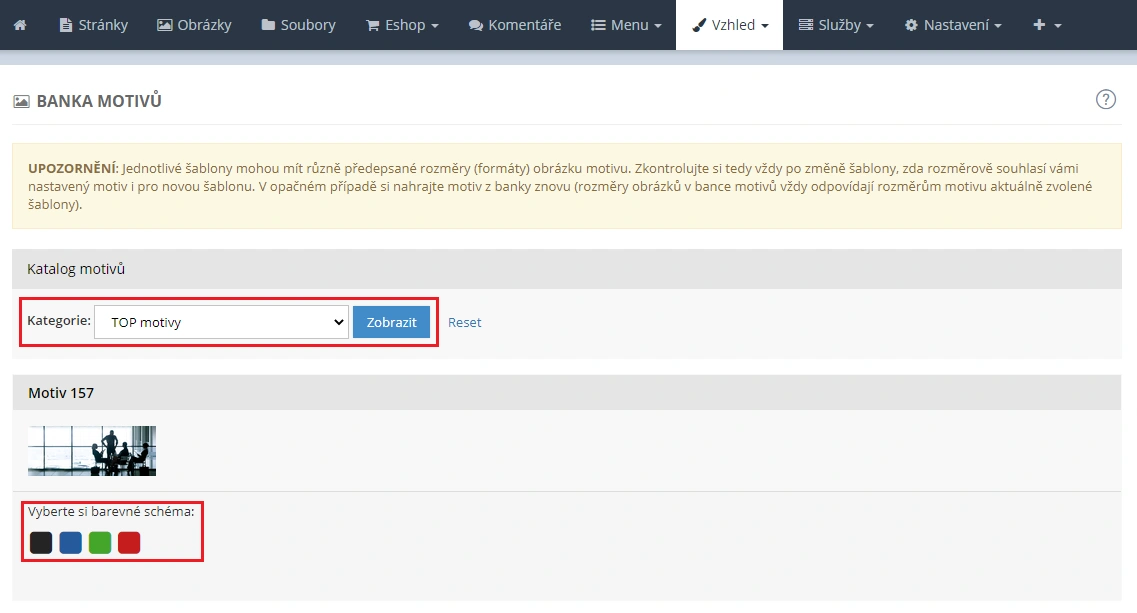The height and width of the screenshot is (613, 1137).
Task: Expand the Menu dropdown in navbar
Action: pos(626,24)
